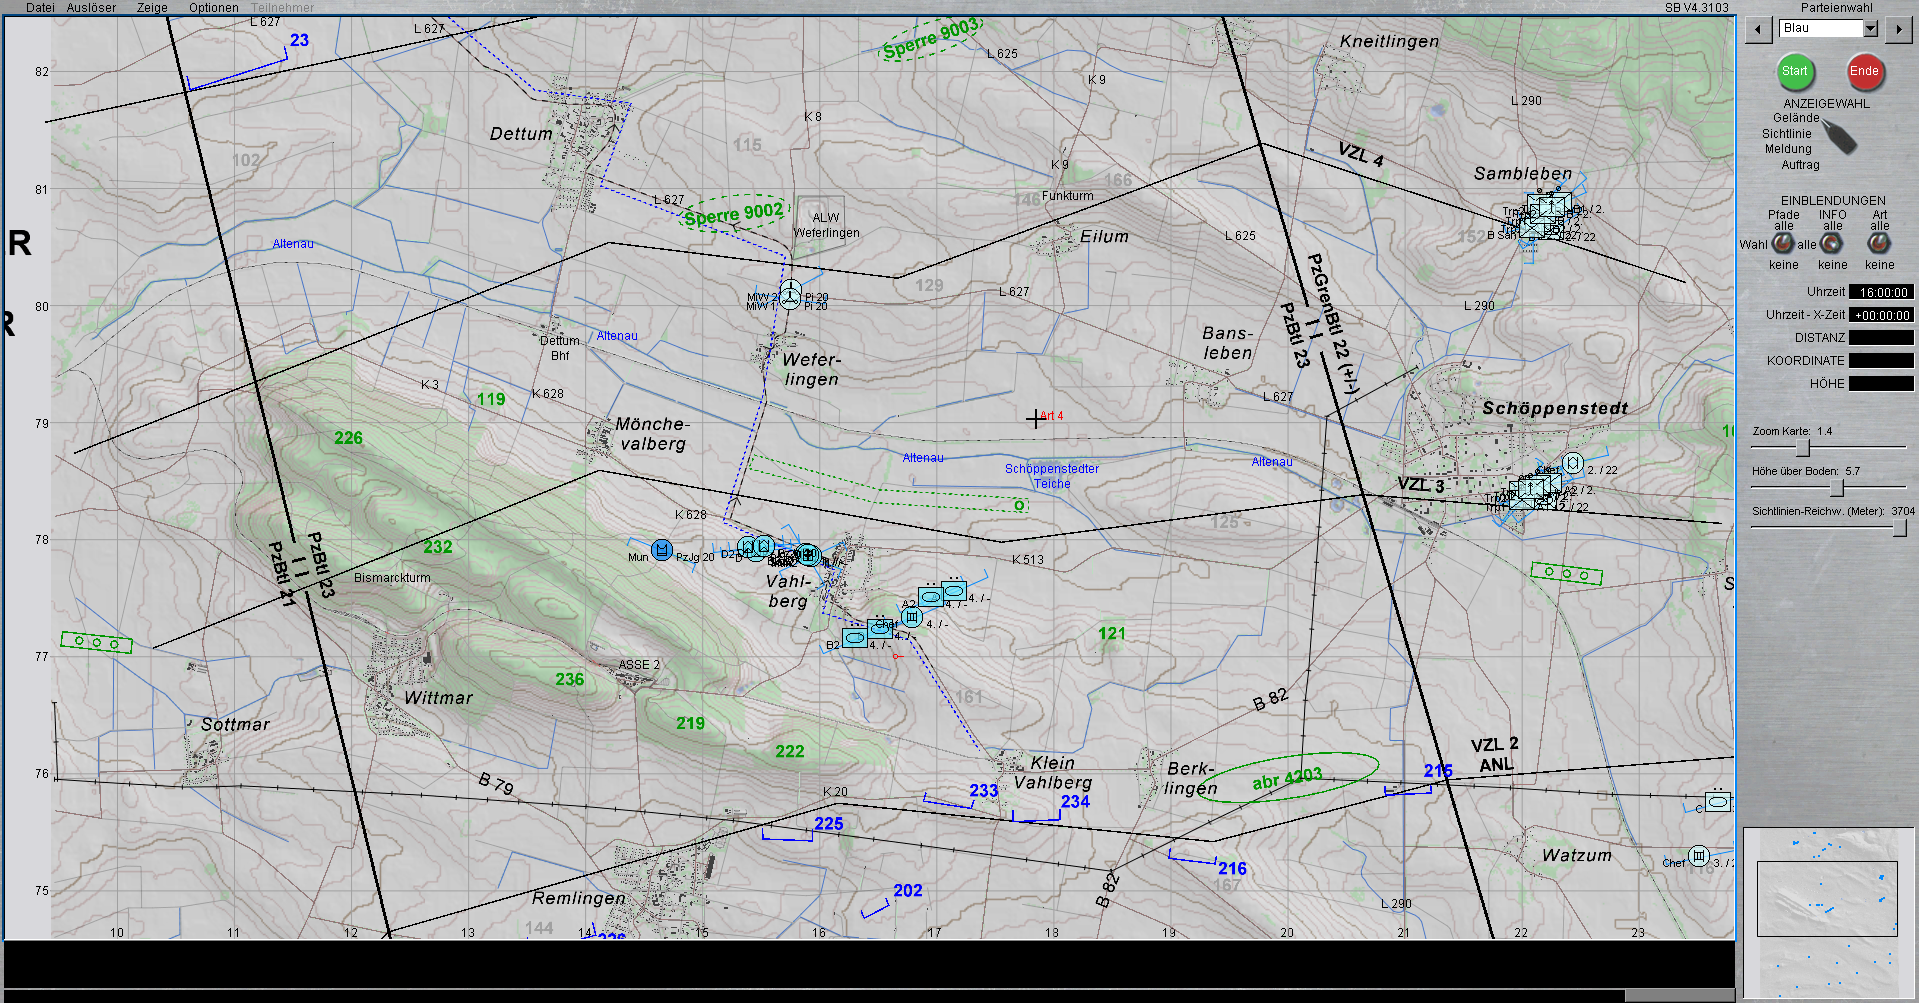This screenshot has height=1003, width=1919.
Task: Go to previous party with left arrow
Action: (1758, 30)
